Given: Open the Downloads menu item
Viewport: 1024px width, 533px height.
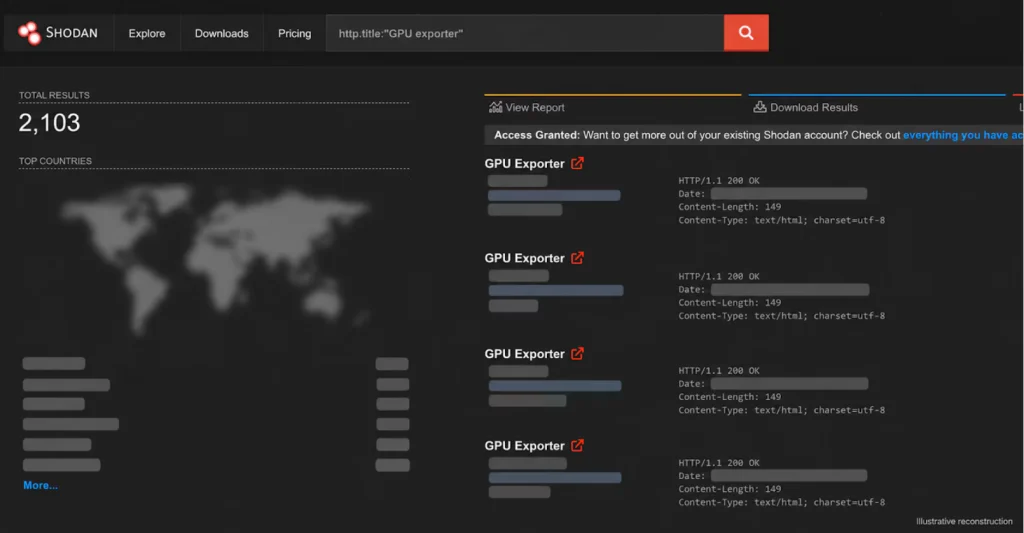Looking at the screenshot, I should pyautogui.click(x=221, y=33).
